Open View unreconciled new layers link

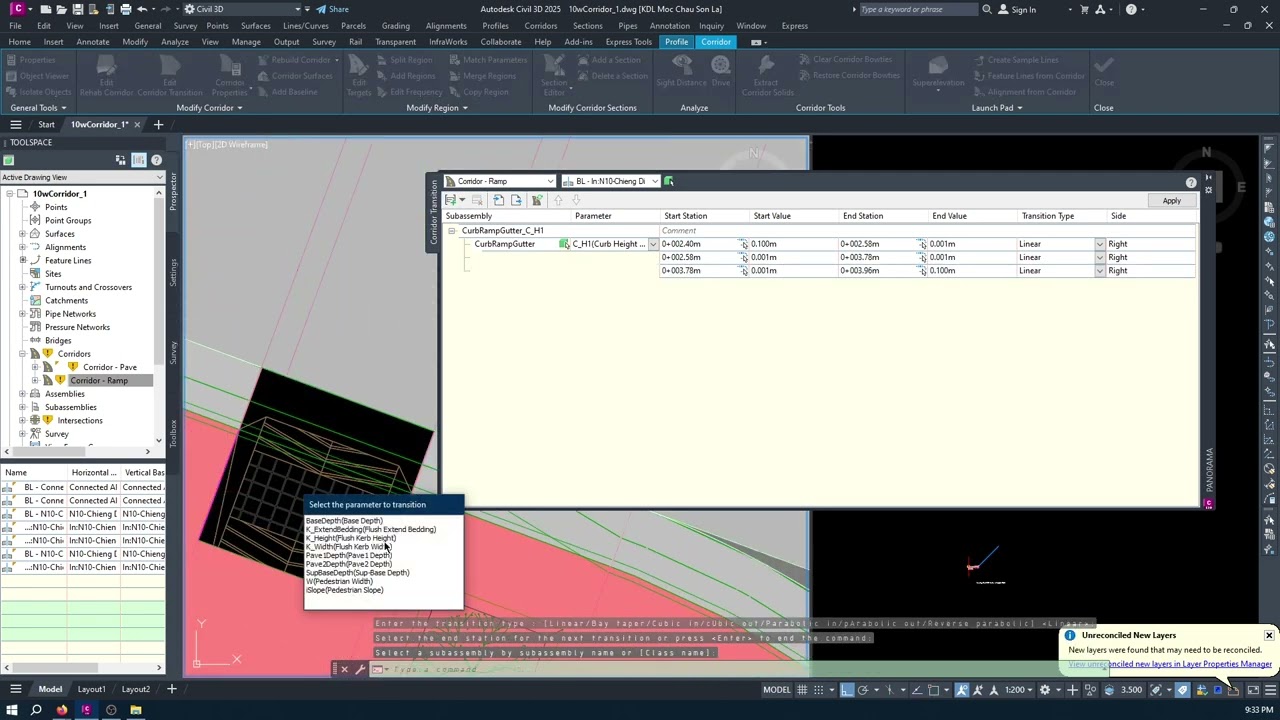point(1170,664)
